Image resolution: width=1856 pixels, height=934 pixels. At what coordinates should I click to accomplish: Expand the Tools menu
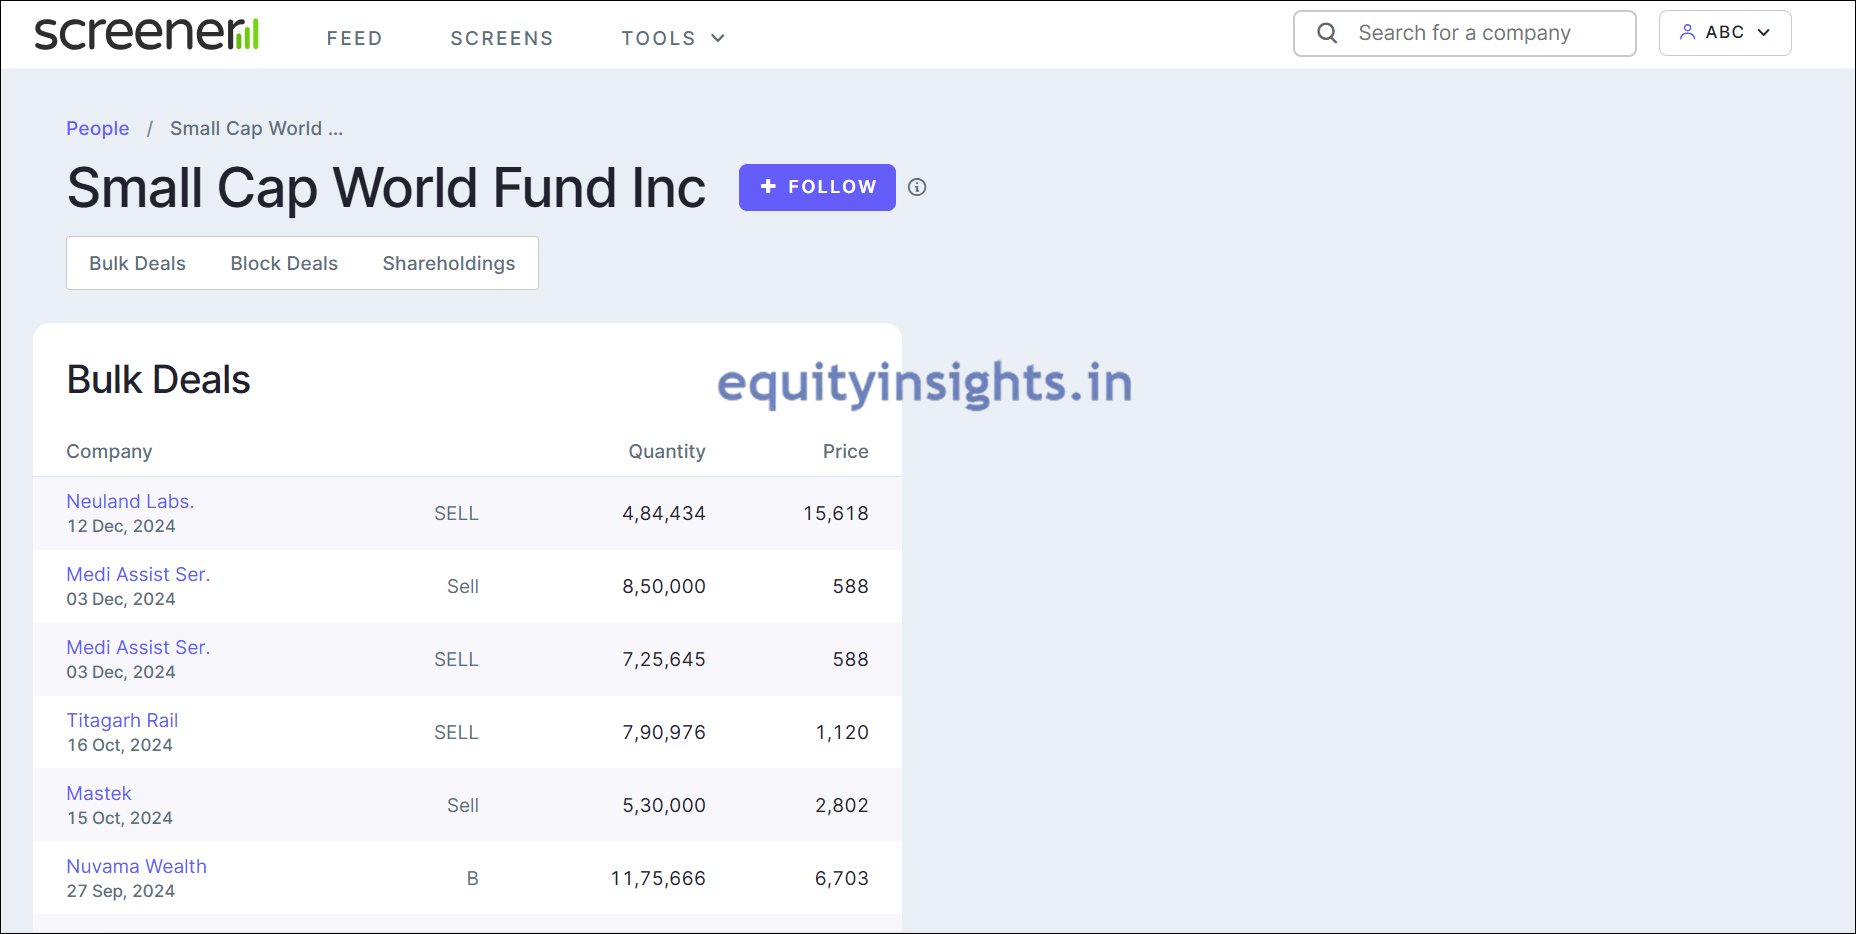[672, 38]
